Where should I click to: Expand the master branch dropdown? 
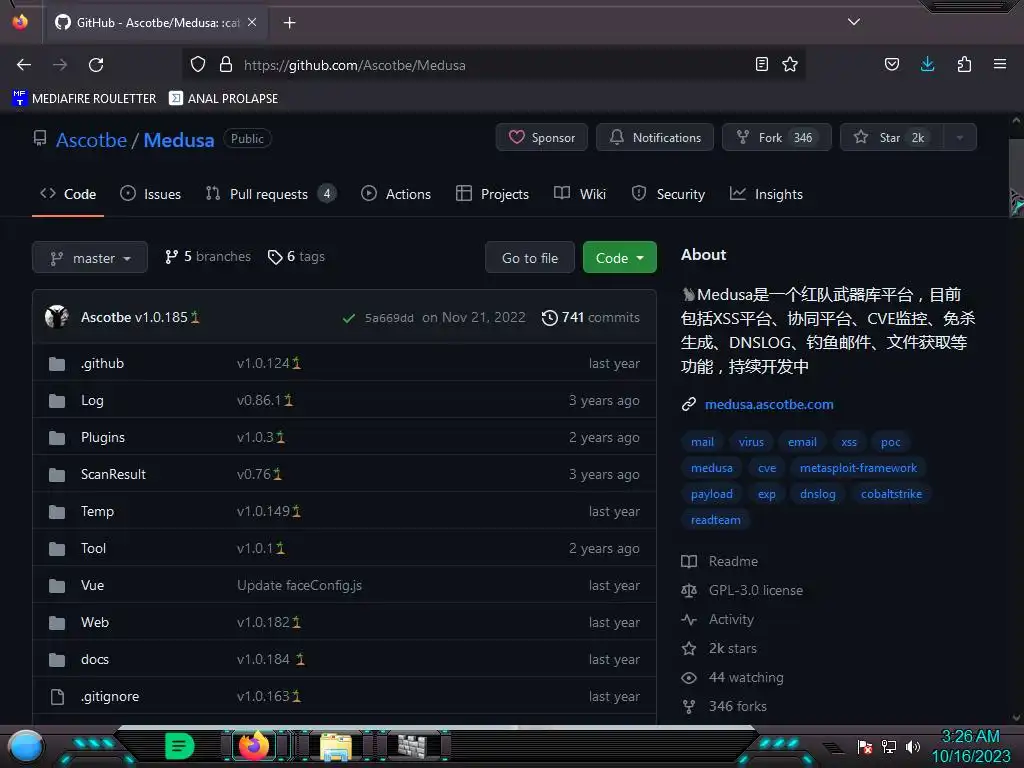(89, 257)
